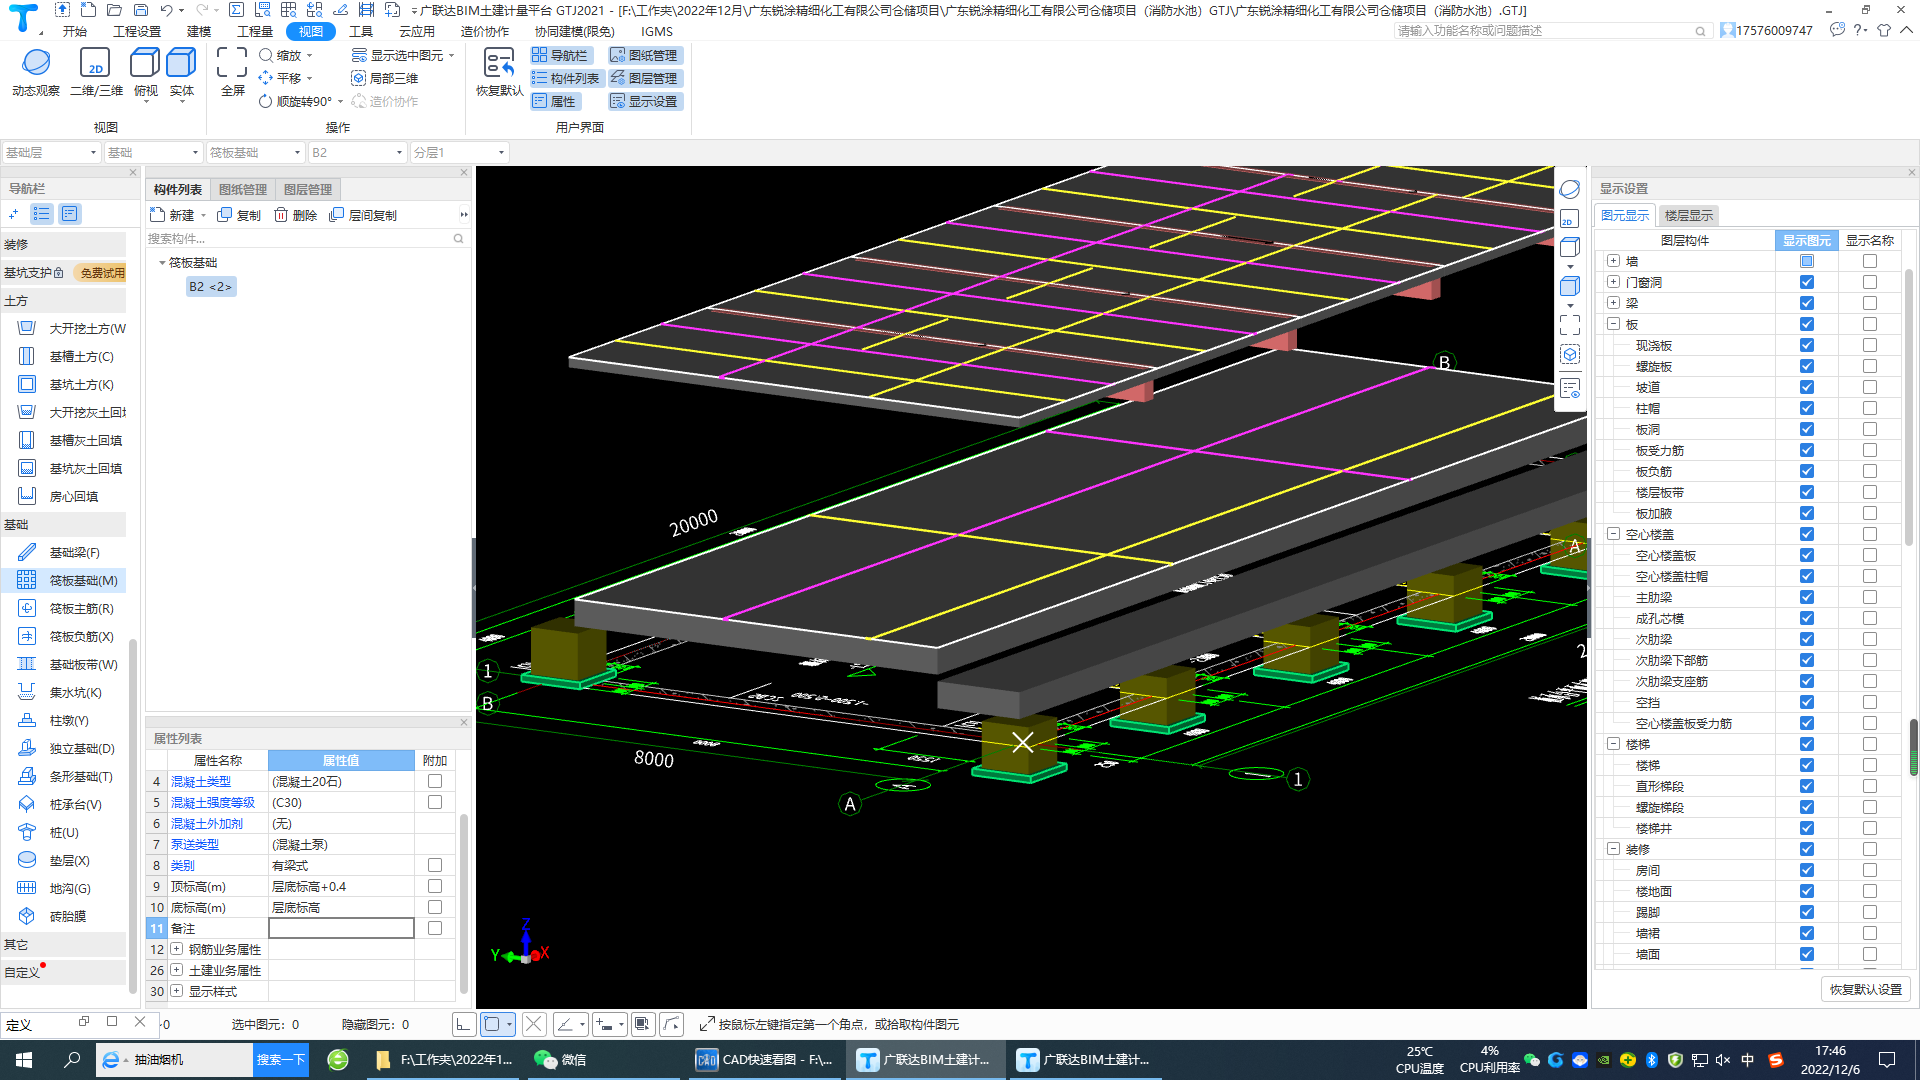The height and width of the screenshot is (1080, 1920).
Task: Click 恢复默认设置 button
Action: pyautogui.click(x=1865, y=989)
